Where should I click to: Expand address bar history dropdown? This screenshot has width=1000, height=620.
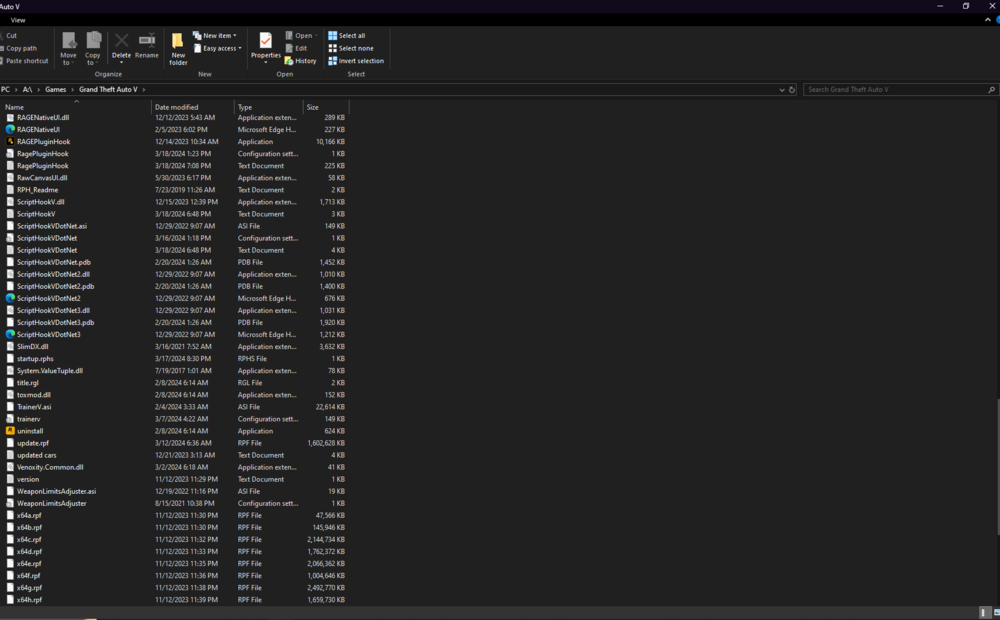[x=782, y=90]
